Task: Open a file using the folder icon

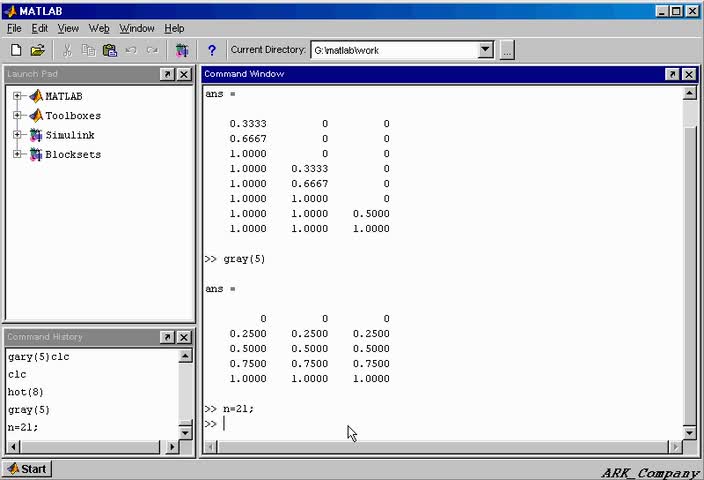Action: [38, 50]
